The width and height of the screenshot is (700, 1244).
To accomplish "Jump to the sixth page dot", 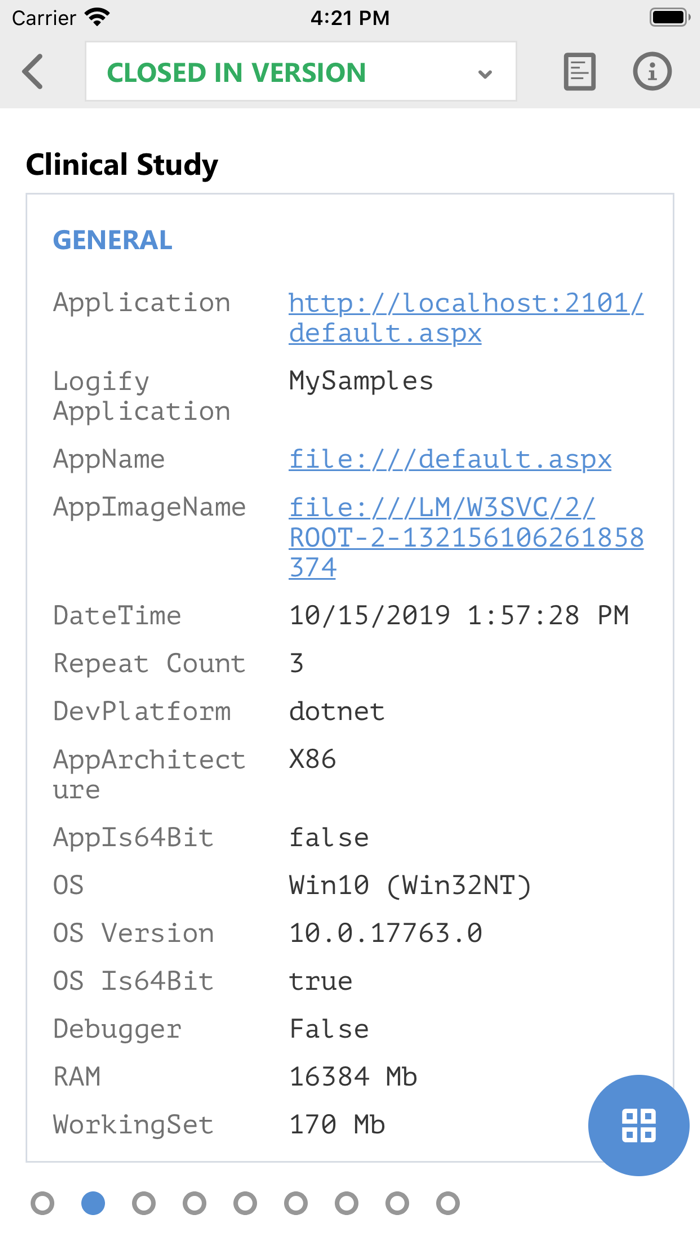I will tap(296, 1202).
